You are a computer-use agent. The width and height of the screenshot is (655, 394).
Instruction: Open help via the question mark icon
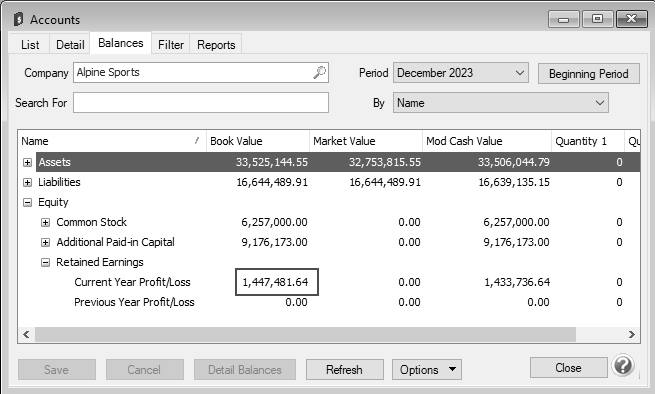[x=623, y=366]
